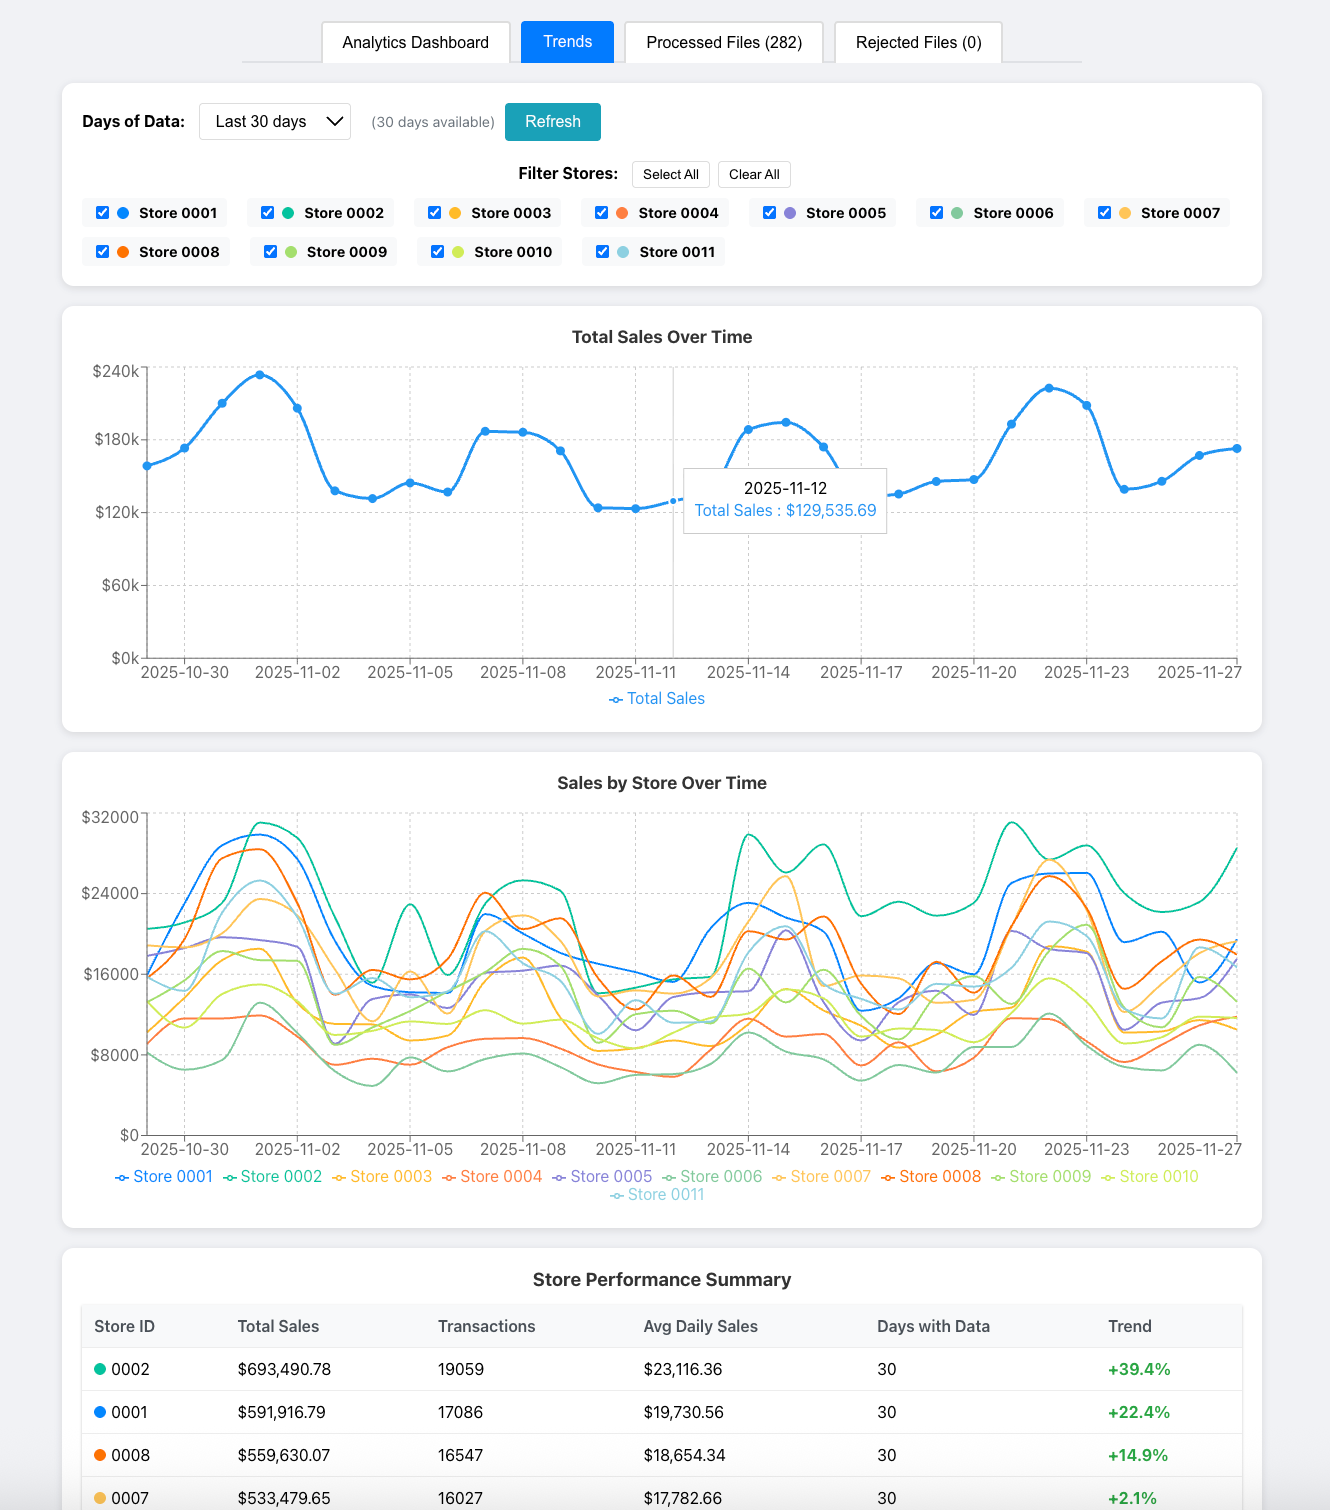Viewport: 1330px width, 1510px height.
Task: Click the 2025-11-12 data point tooltip
Action: pyautogui.click(x=784, y=500)
